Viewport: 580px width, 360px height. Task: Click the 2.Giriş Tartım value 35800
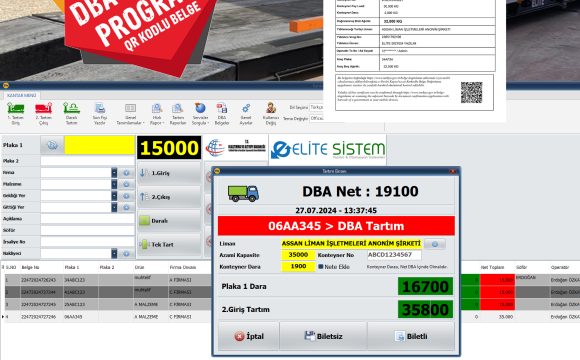[425, 309]
